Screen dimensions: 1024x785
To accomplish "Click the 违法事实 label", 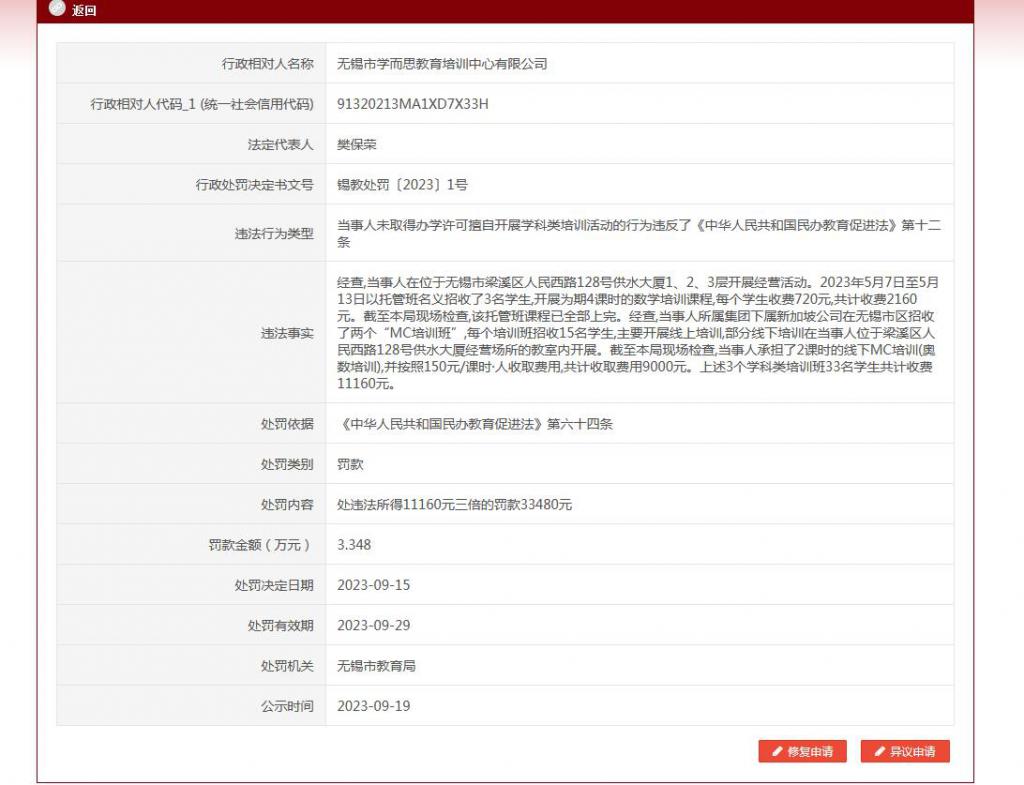I will [x=287, y=333].
